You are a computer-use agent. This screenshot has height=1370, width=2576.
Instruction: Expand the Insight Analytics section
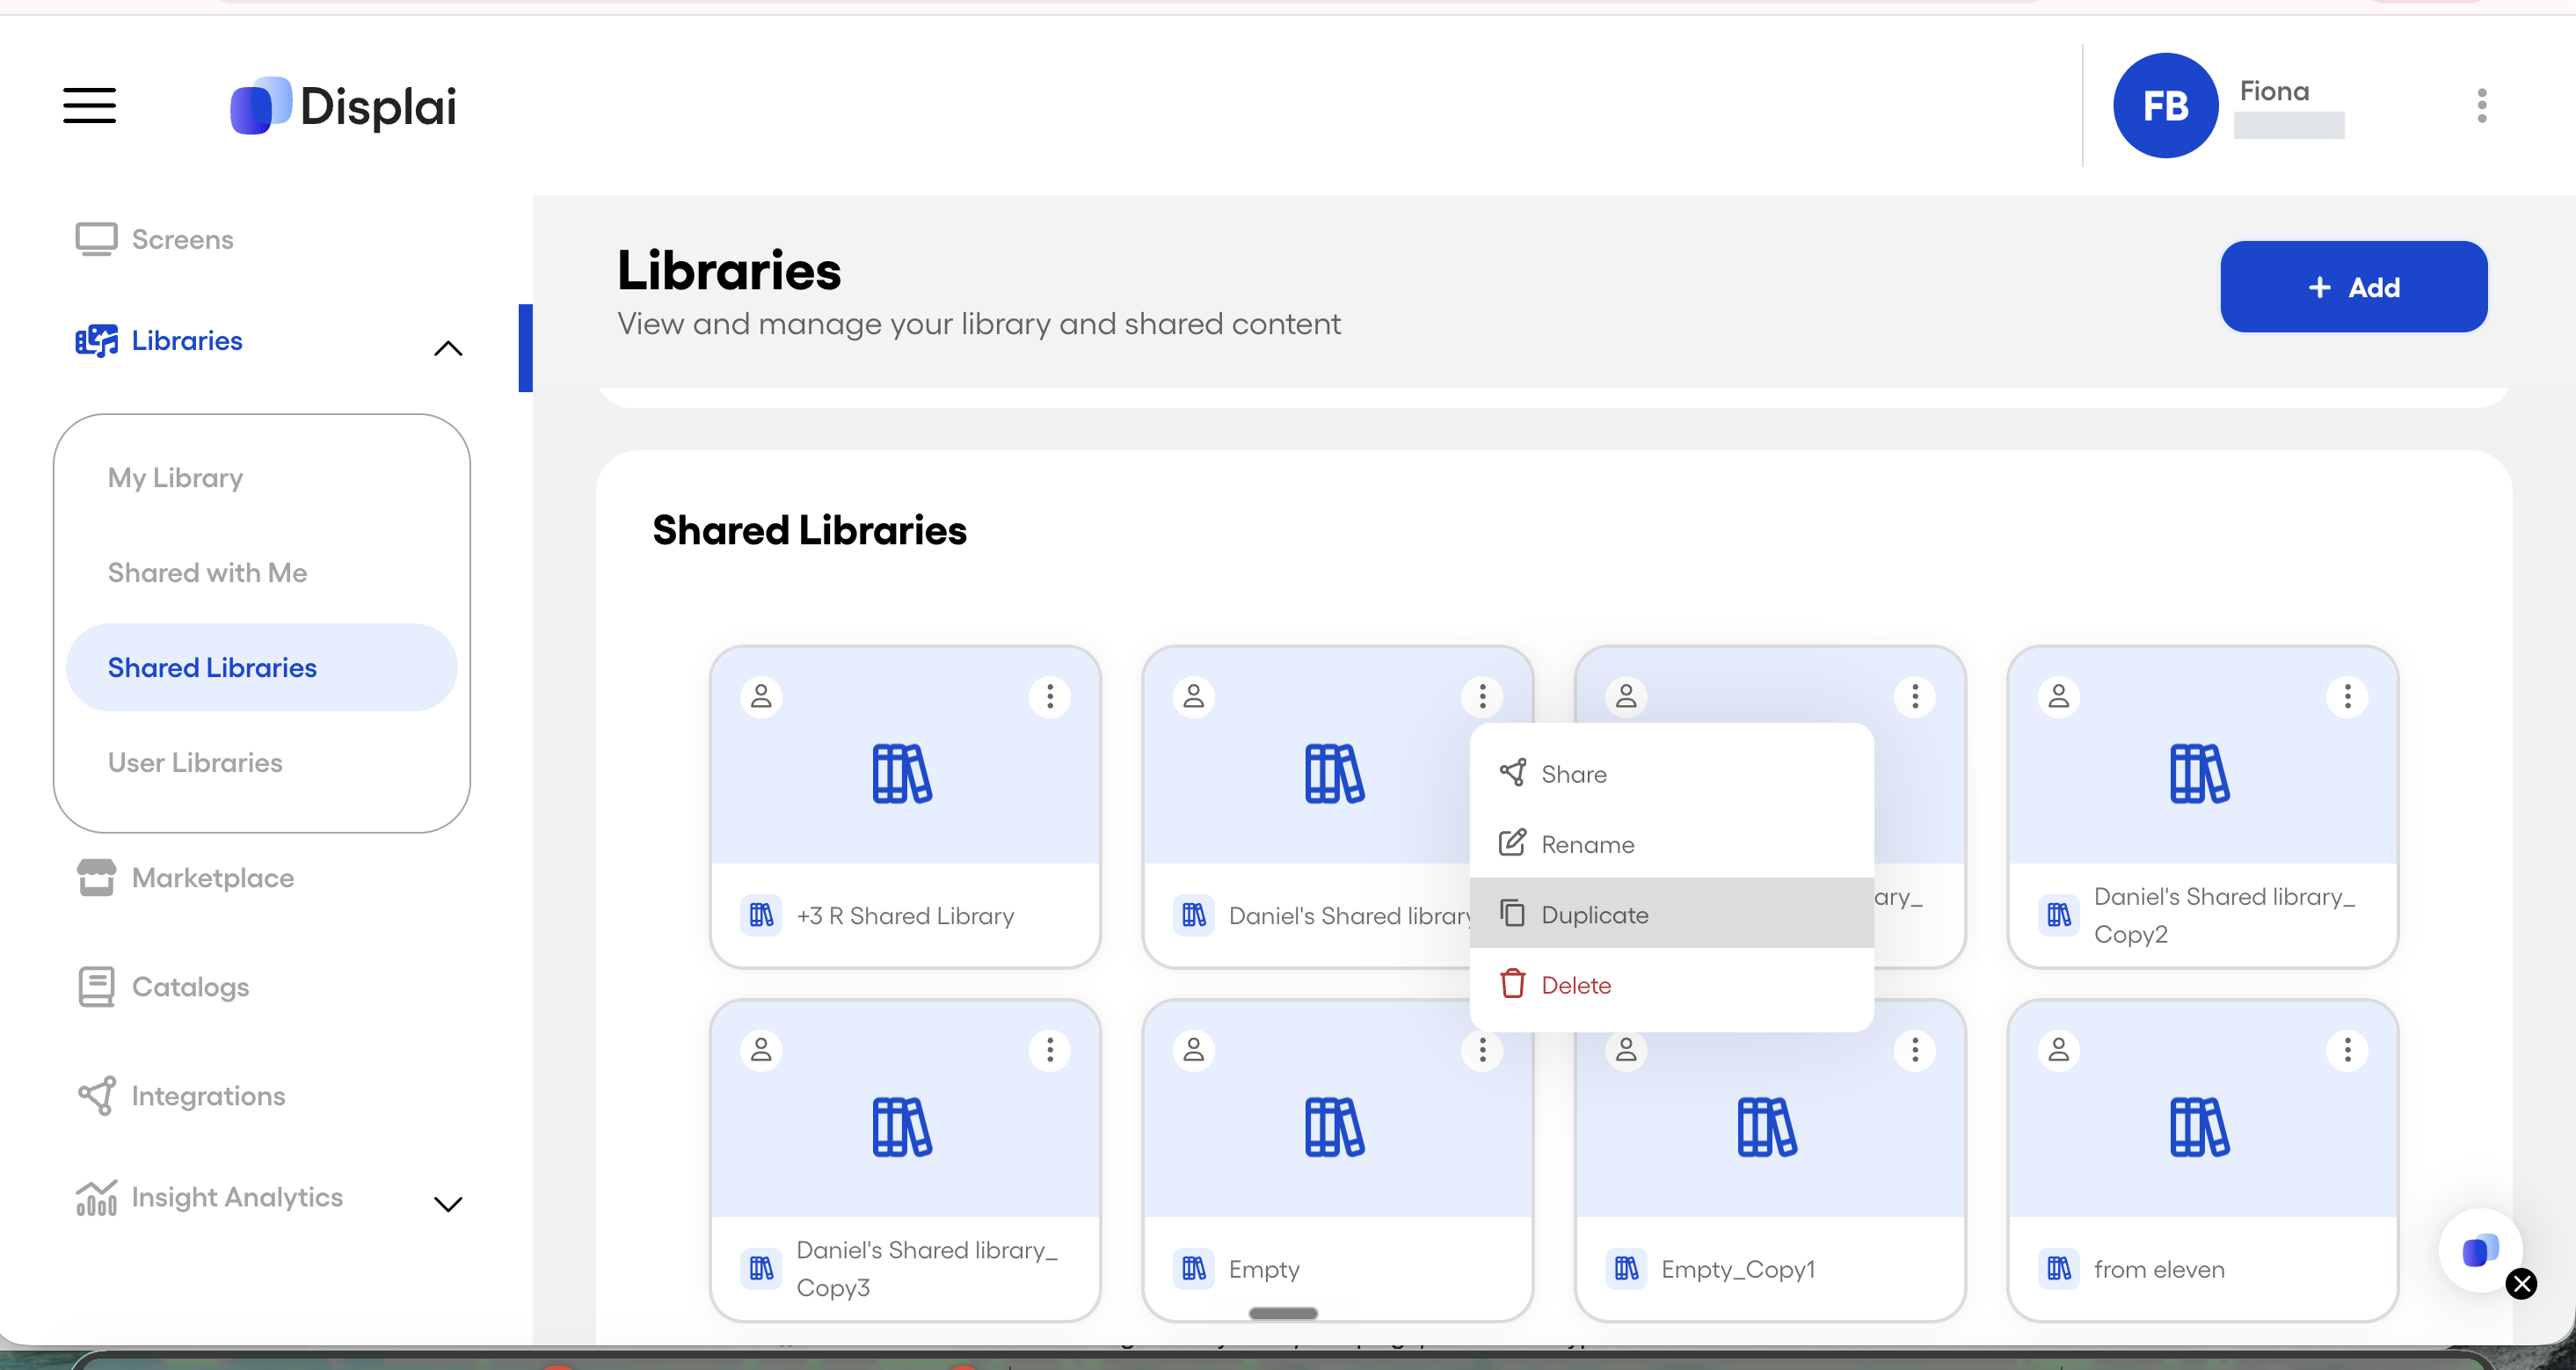point(448,1204)
